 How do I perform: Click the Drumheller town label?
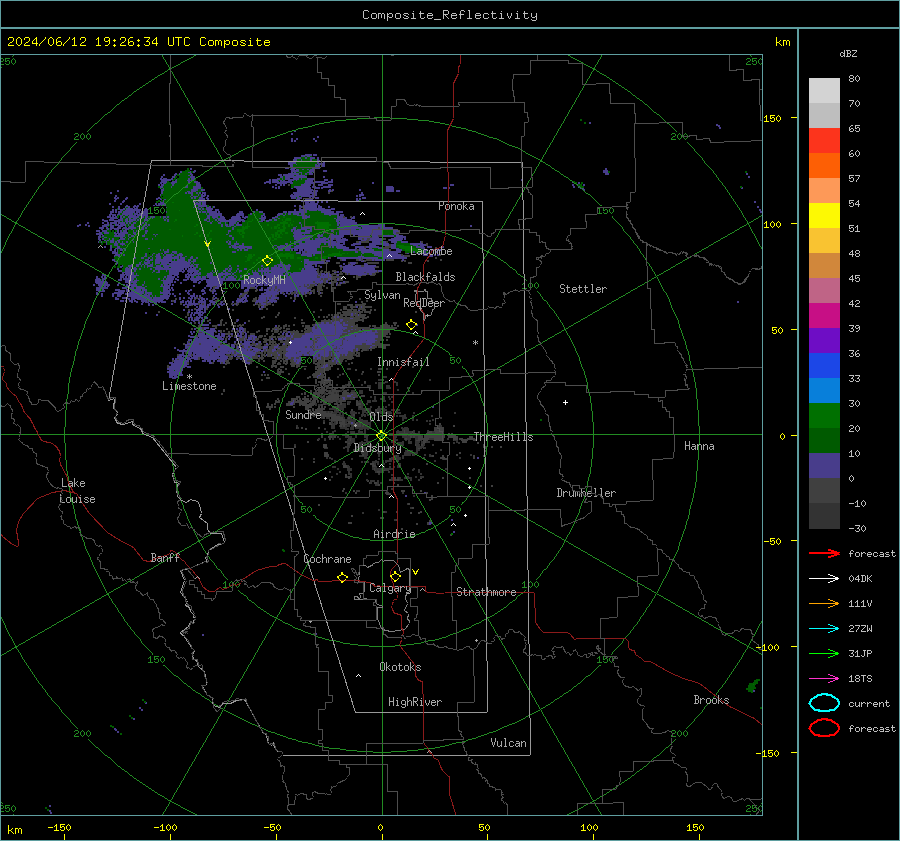(x=586, y=493)
